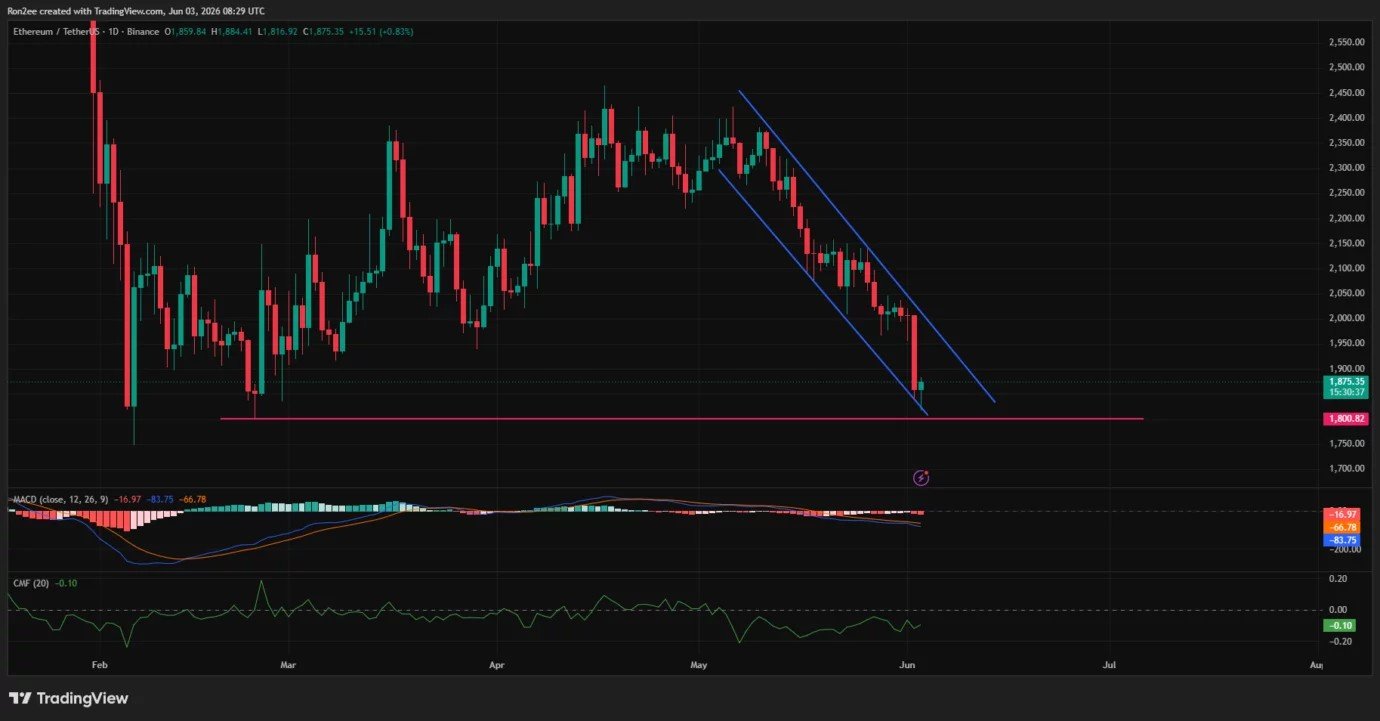Open the TradingView logo link at bottom left
The image size is (1380, 721).
(x=69, y=698)
